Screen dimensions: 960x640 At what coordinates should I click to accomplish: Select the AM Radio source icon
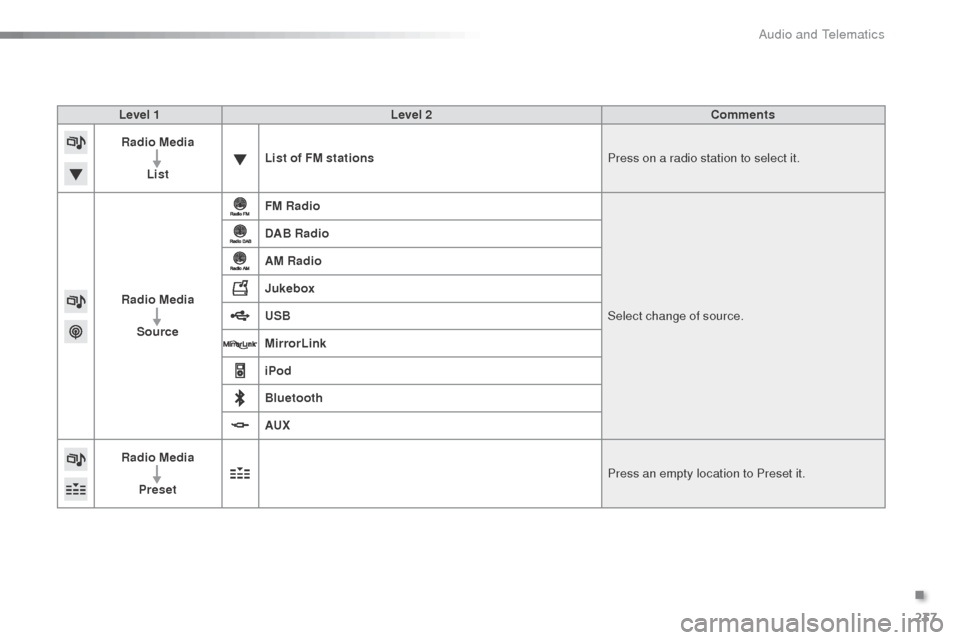click(x=240, y=261)
